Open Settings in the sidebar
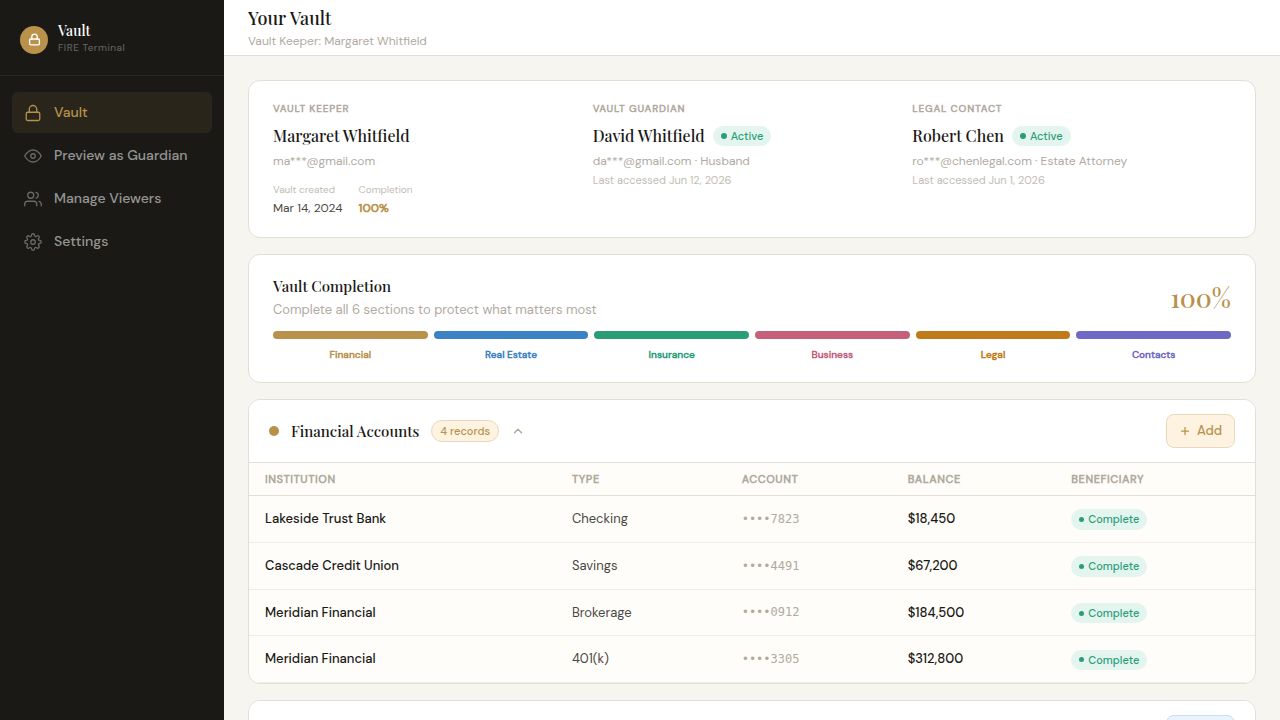This screenshot has width=1280, height=720. pos(112,241)
